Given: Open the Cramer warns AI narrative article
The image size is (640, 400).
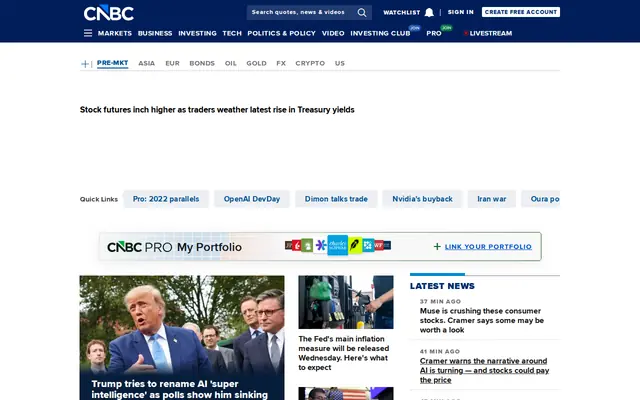Looking at the screenshot, I should 484,370.
